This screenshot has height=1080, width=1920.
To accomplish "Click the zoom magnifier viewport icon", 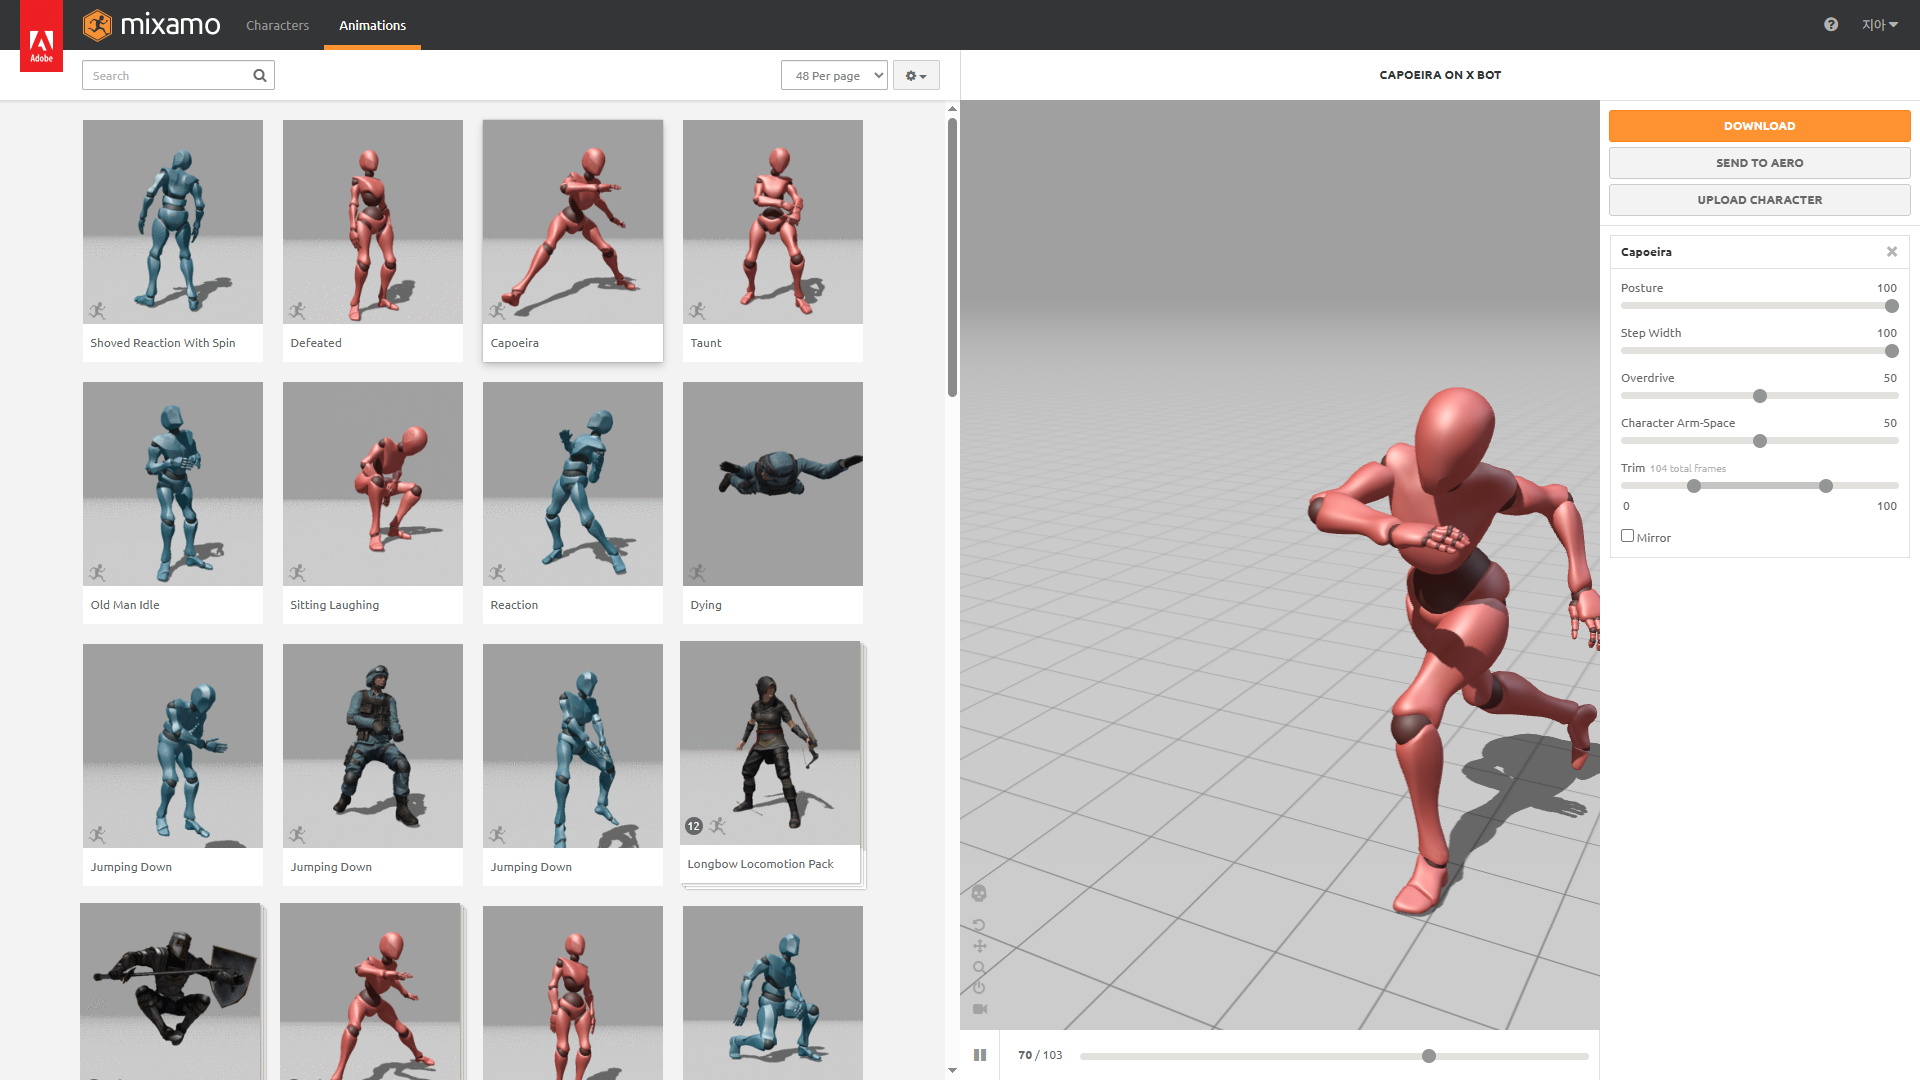I will pyautogui.click(x=979, y=967).
